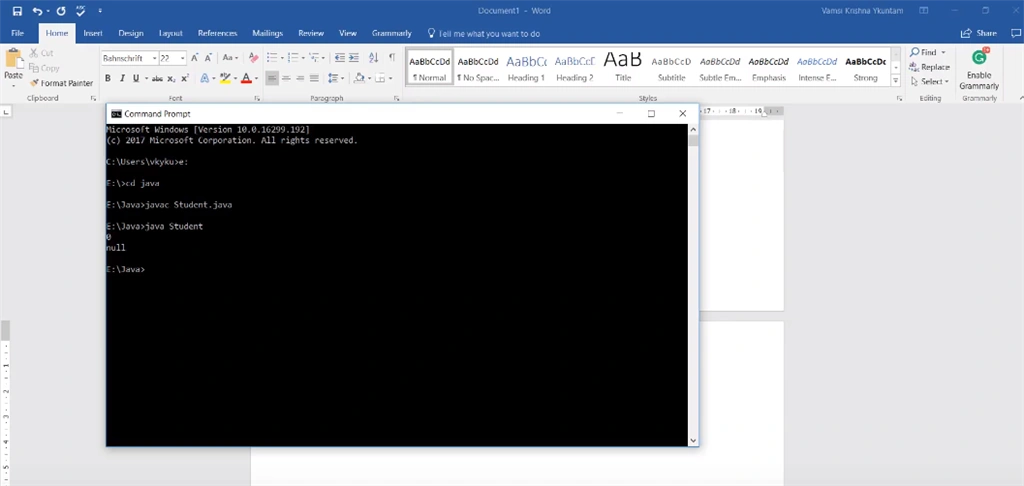
Task: Toggle Italic formatting
Action: (121, 78)
